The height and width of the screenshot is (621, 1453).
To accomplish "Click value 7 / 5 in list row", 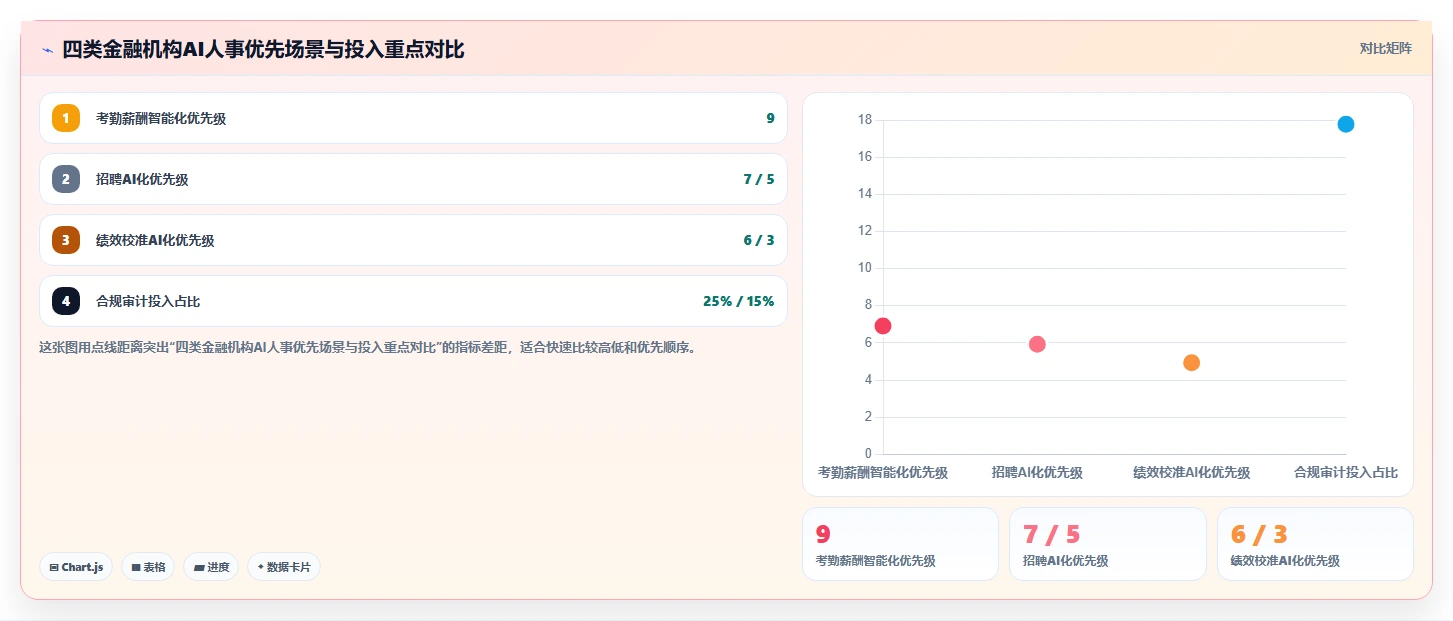I will (759, 179).
